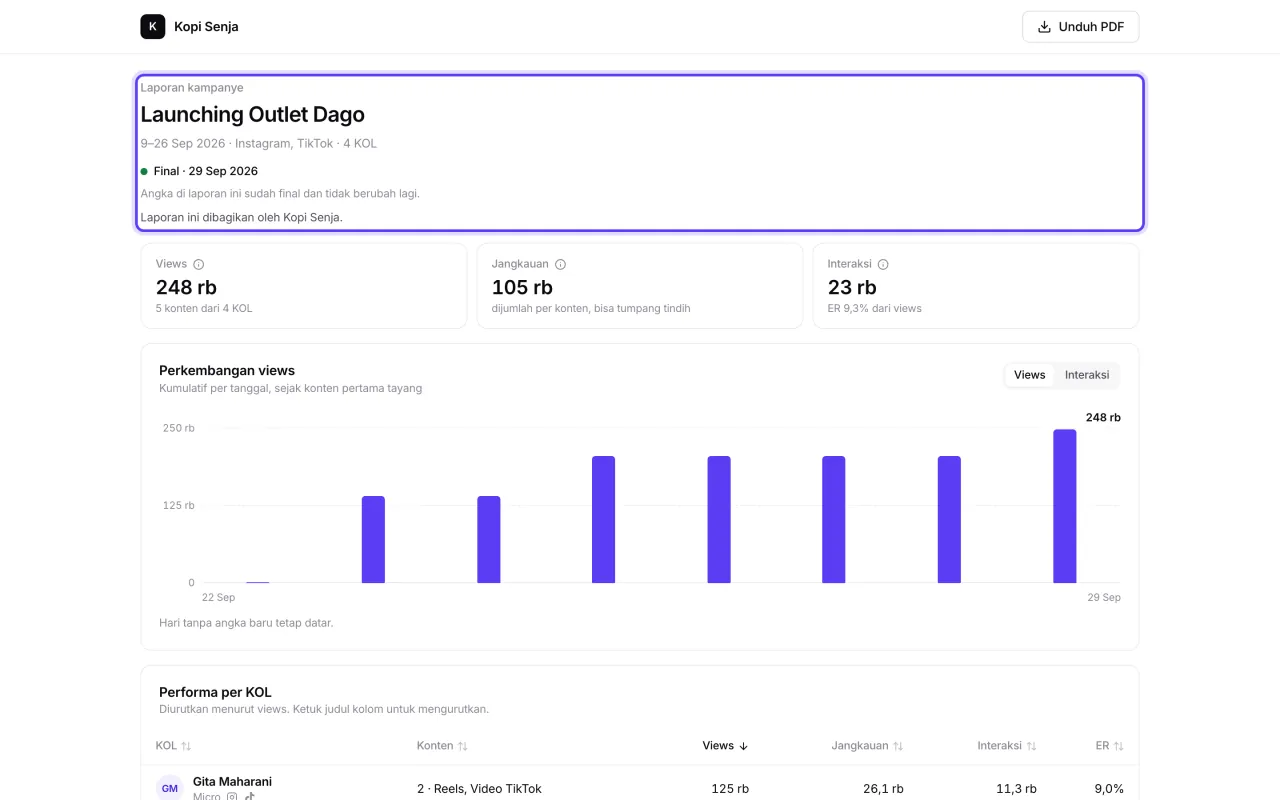1280x800 pixels.
Task: Click the Kopi Senja logo icon
Action: click(x=152, y=27)
